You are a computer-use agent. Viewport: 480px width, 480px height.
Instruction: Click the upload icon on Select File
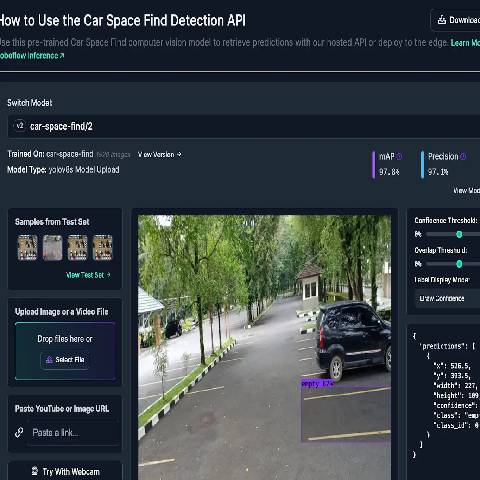49,359
